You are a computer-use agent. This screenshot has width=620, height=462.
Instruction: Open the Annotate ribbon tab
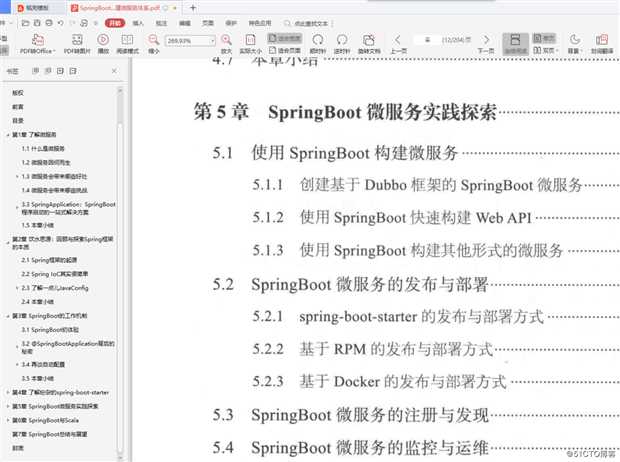point(161,23)
